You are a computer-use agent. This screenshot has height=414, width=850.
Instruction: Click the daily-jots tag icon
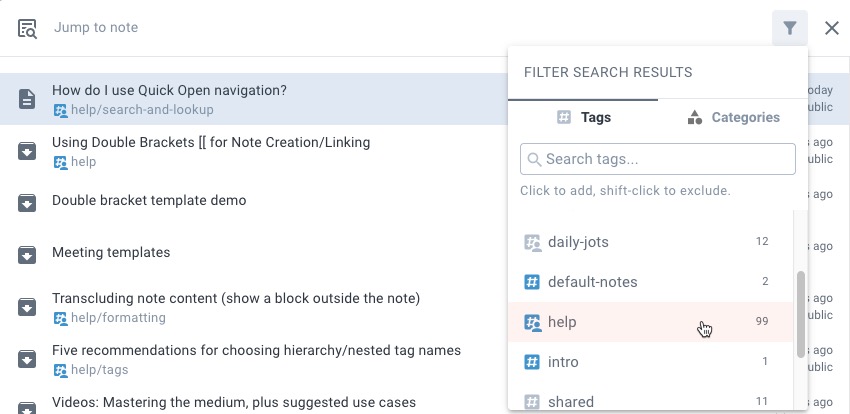(532, 242)
